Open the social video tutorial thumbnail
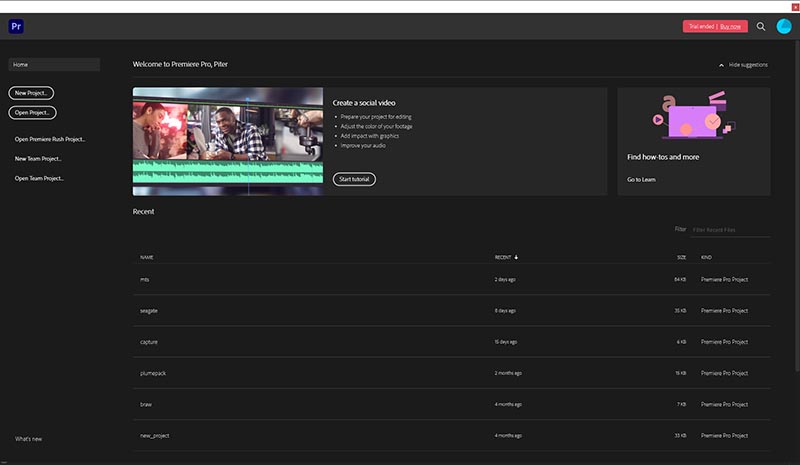This screenshot has height=465, width=800. tap(227, 141)
